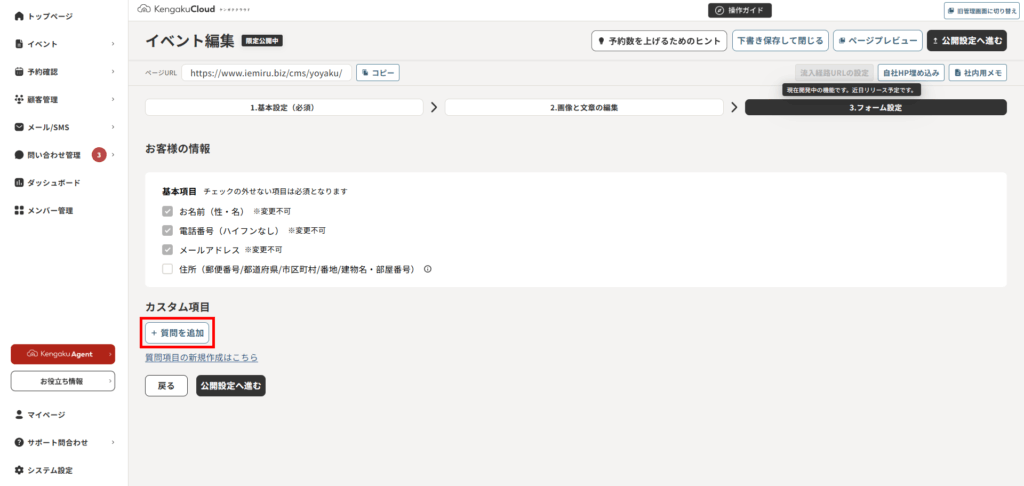Open the Kengaku Agent red button
The height and width of the screenshot is (486, 1024).
click(63, 354)
